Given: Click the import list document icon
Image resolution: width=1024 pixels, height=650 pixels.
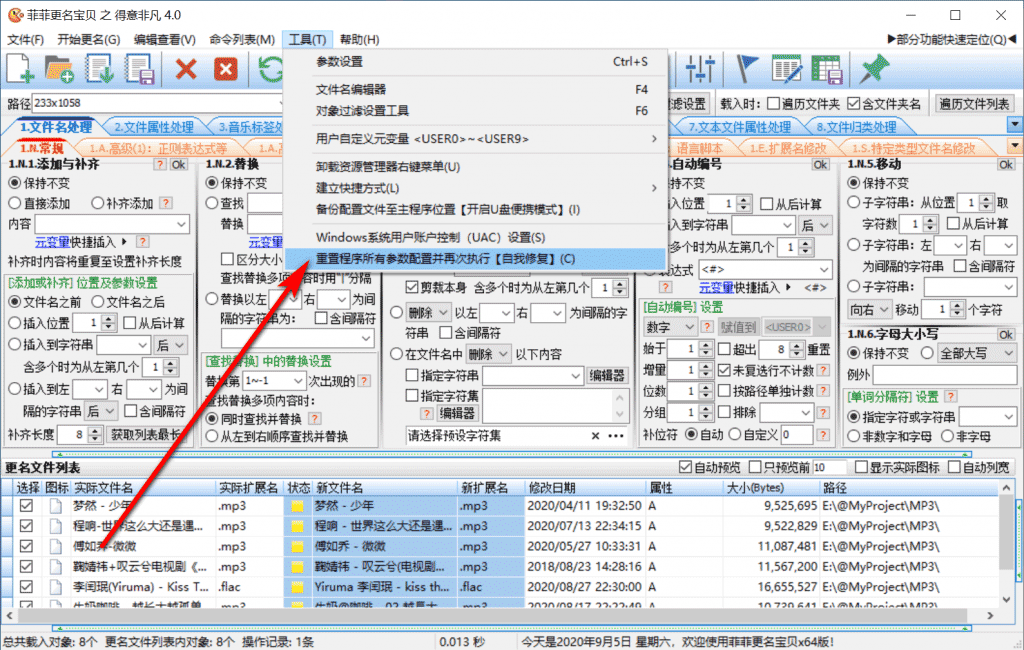Looking at the screenshot, I should (x=100, y=69).
